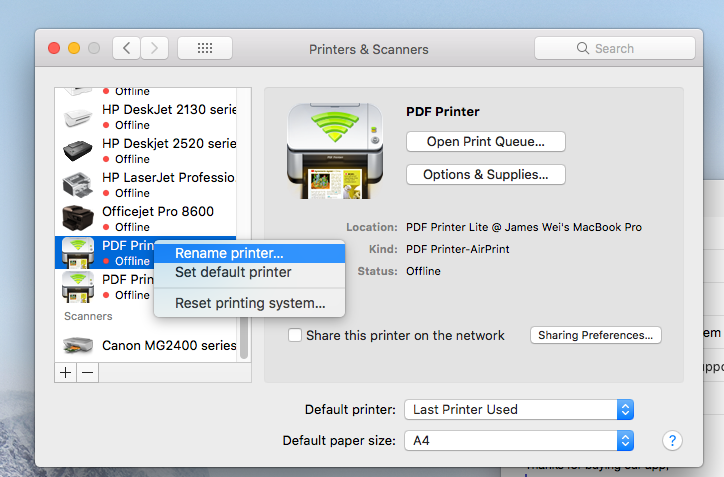Click the HP LaserJet Professional printer icon

click(x=78, y=185)
